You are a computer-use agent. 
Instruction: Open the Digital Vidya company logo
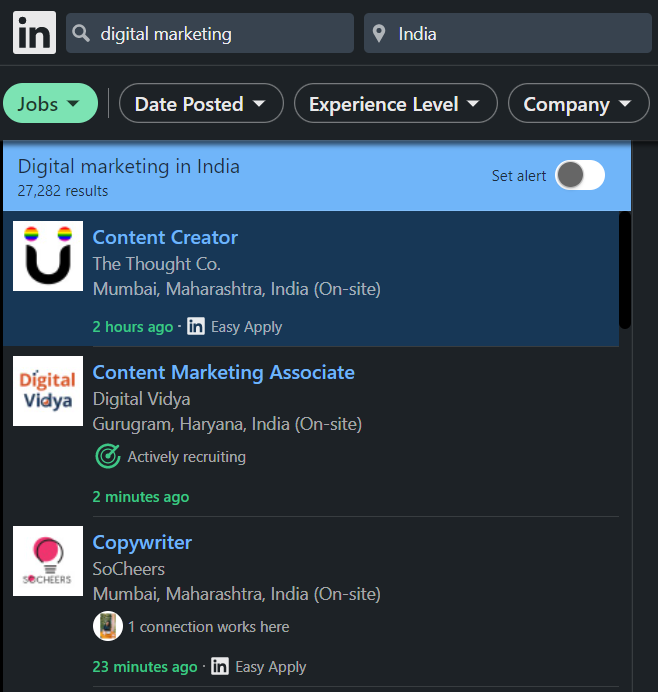tap(48, 391)
